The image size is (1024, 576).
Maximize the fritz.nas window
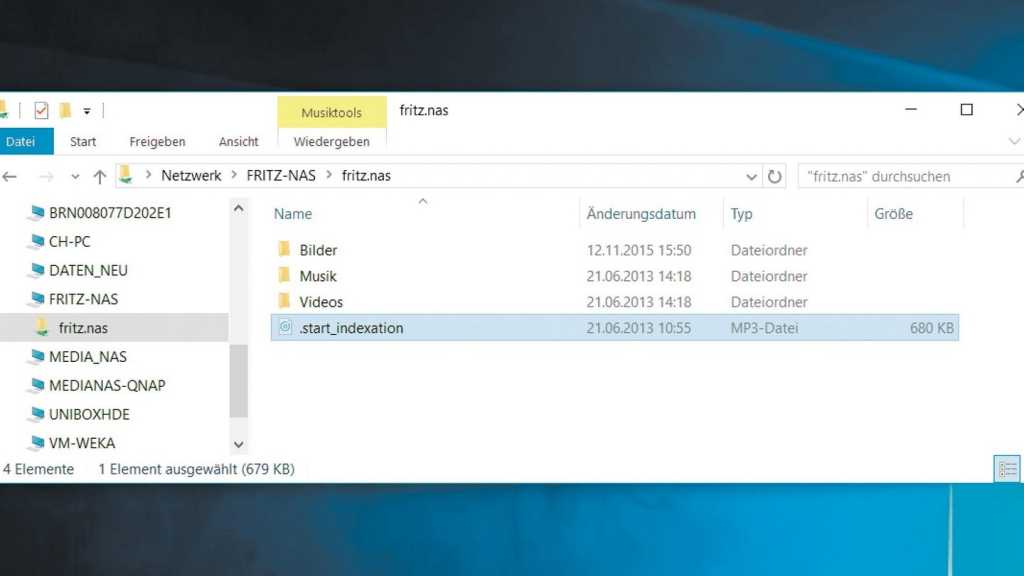click(967, 110)
